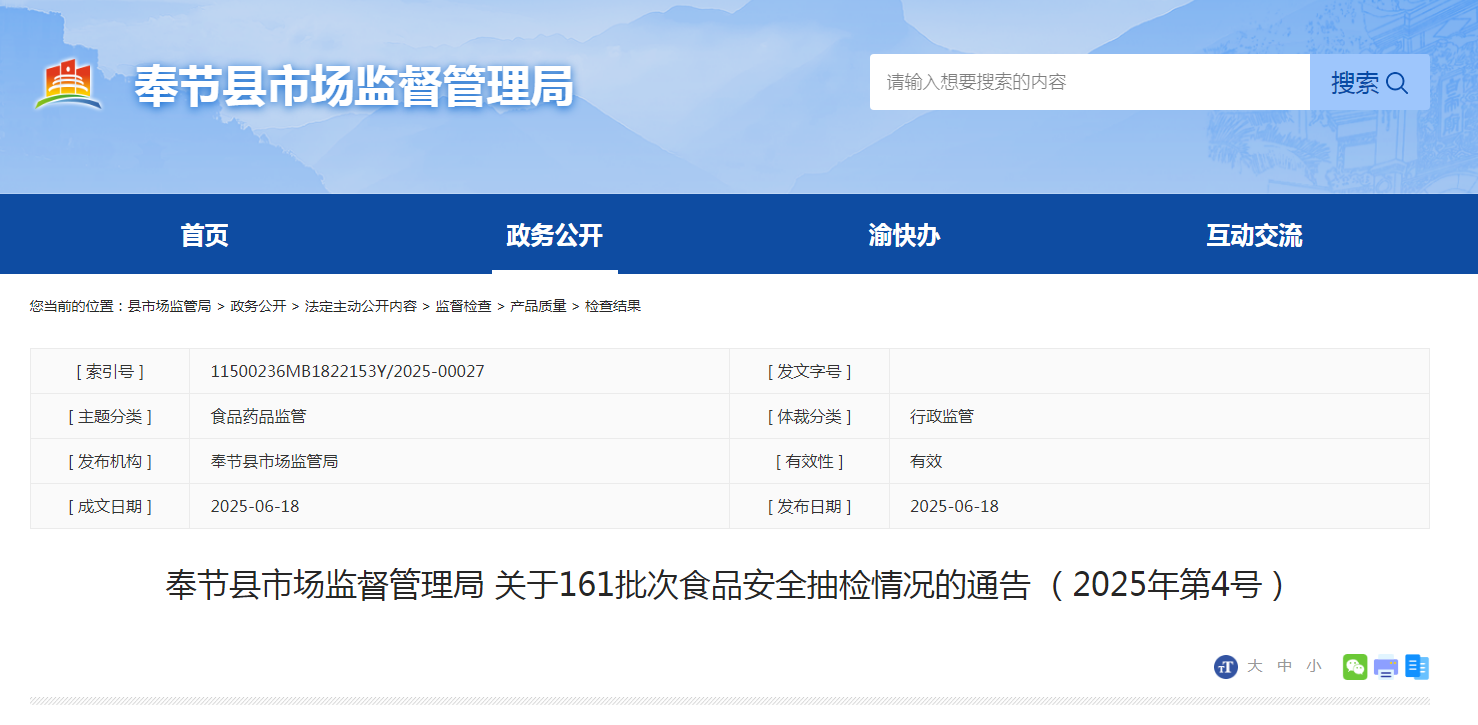Open the 渝快办 nav tab
Image resolution: width=1478 pixels, height=725 pixels.
click(x=904, y=235)
